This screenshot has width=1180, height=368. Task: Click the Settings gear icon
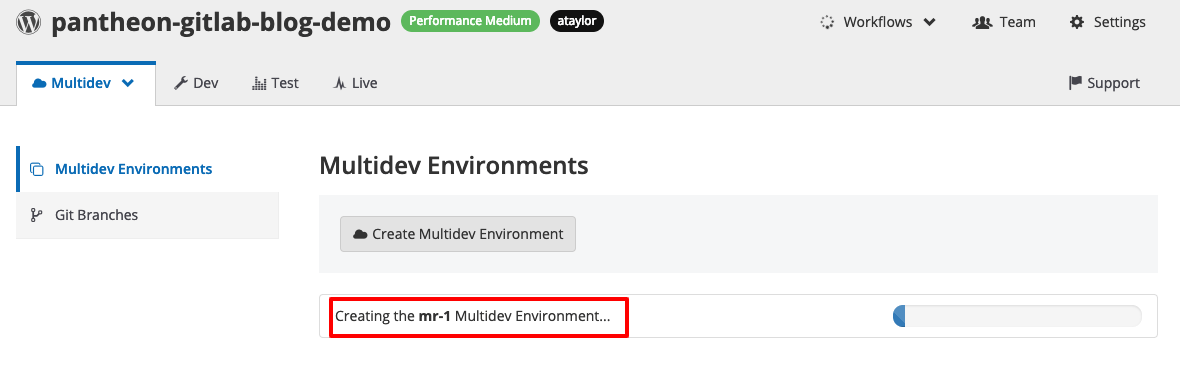[1077, 22]
